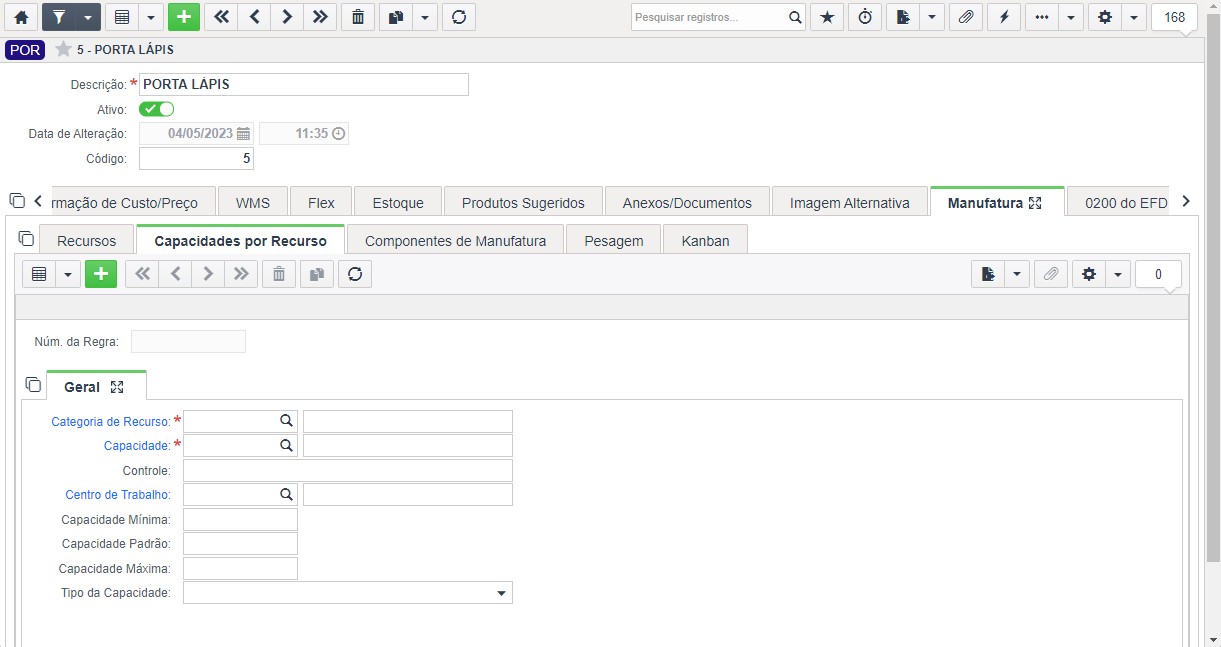Viewport: 1221px width, 647px height.
Task: Delete record with top trash icon
Action: 358,17
